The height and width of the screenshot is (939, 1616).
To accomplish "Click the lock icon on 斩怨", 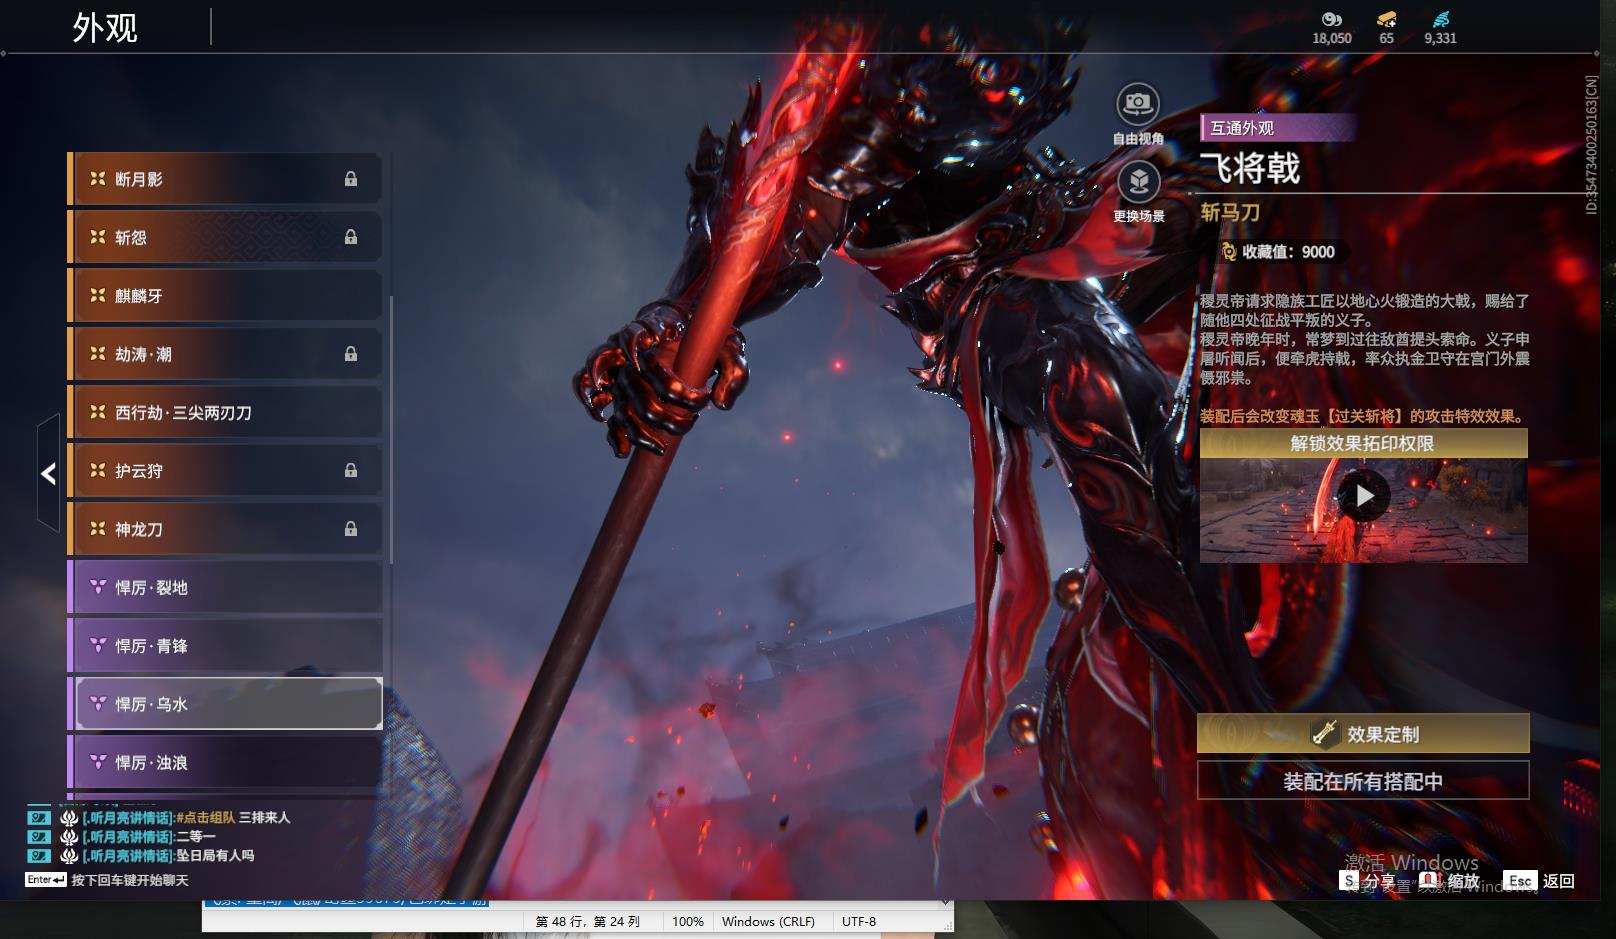I will pos(351,237).
